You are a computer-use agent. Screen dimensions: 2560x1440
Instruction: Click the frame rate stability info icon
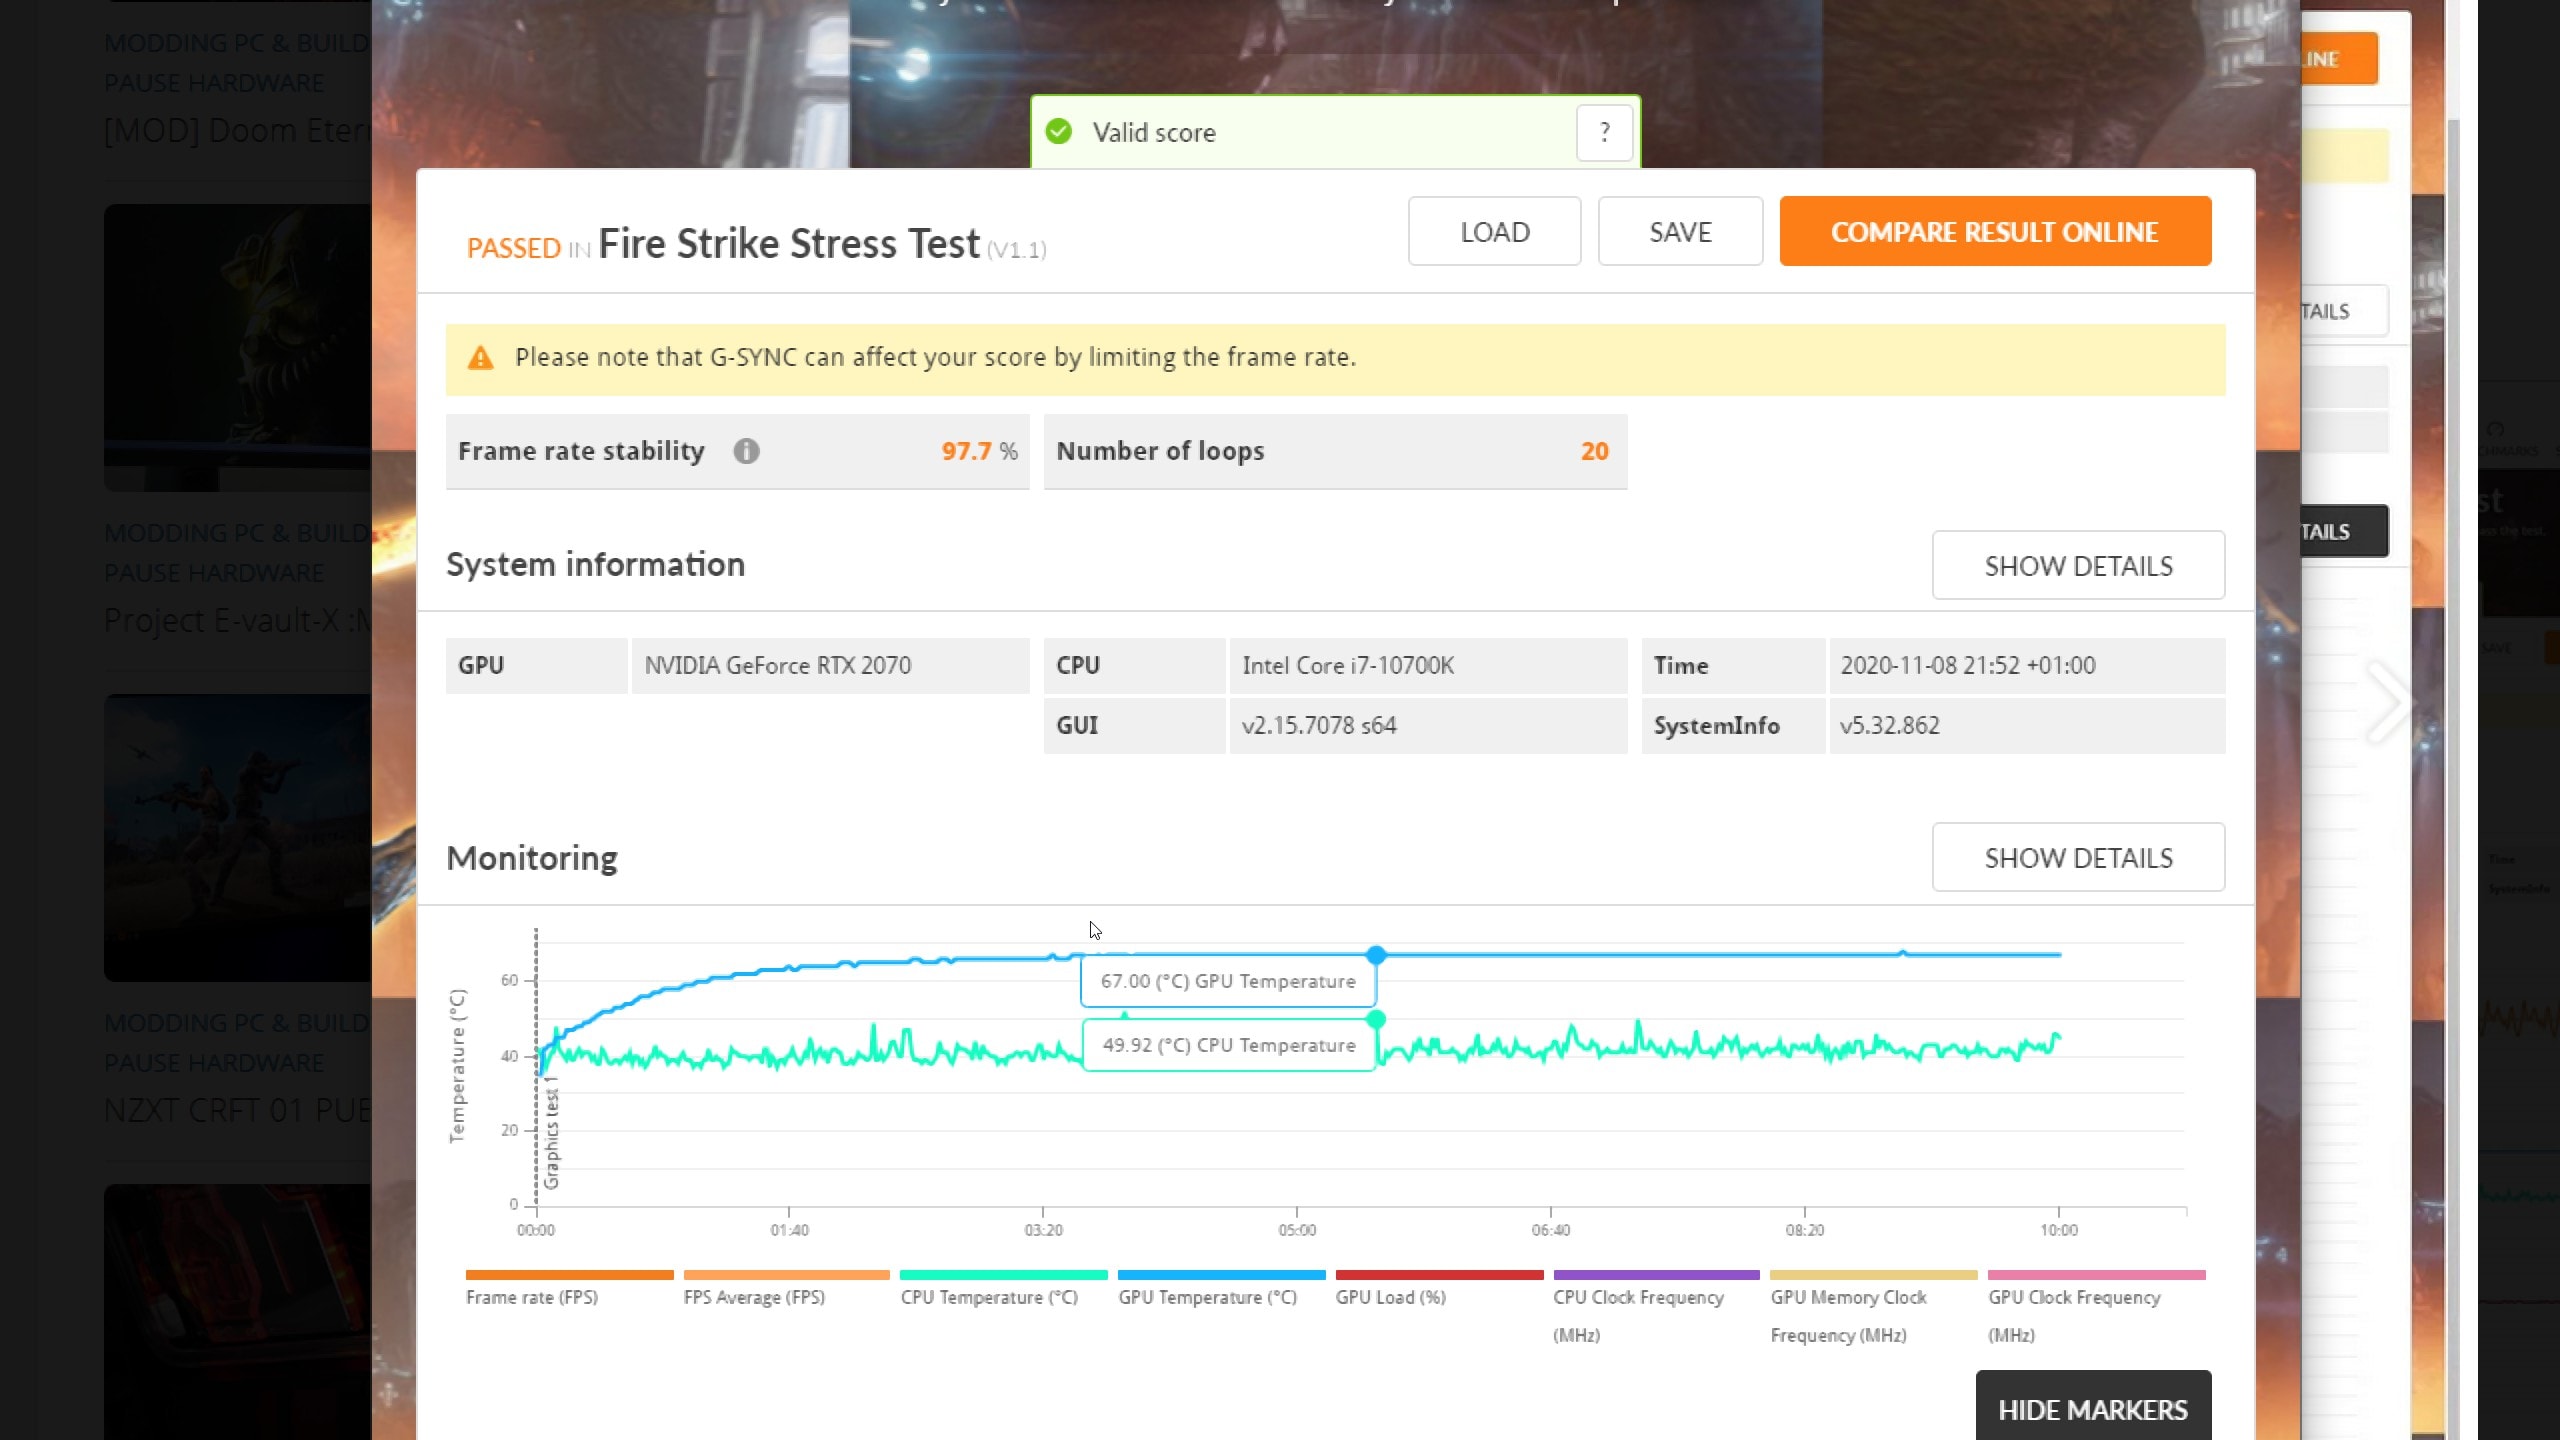click(x=746, y=451)
